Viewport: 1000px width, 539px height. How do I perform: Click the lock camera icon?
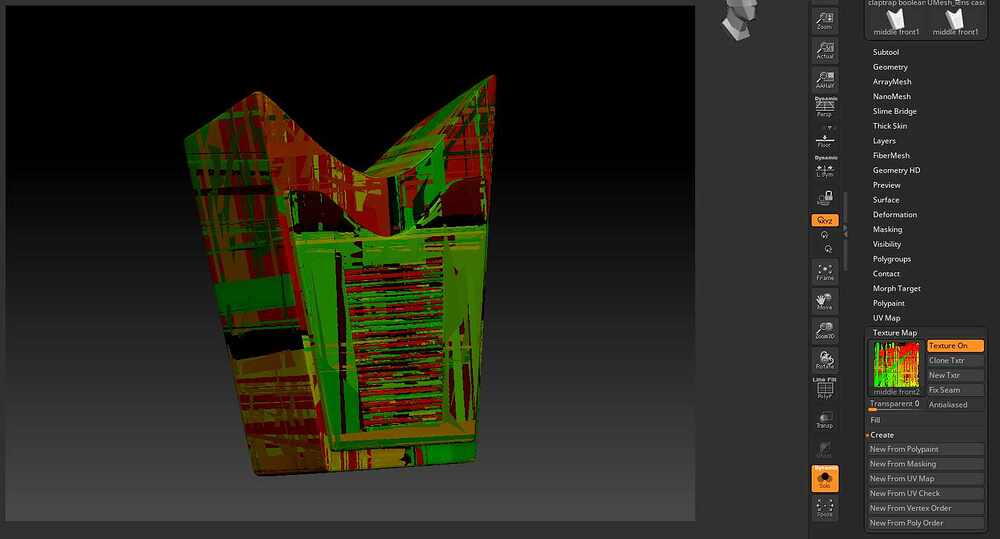(x=825, y=198)
